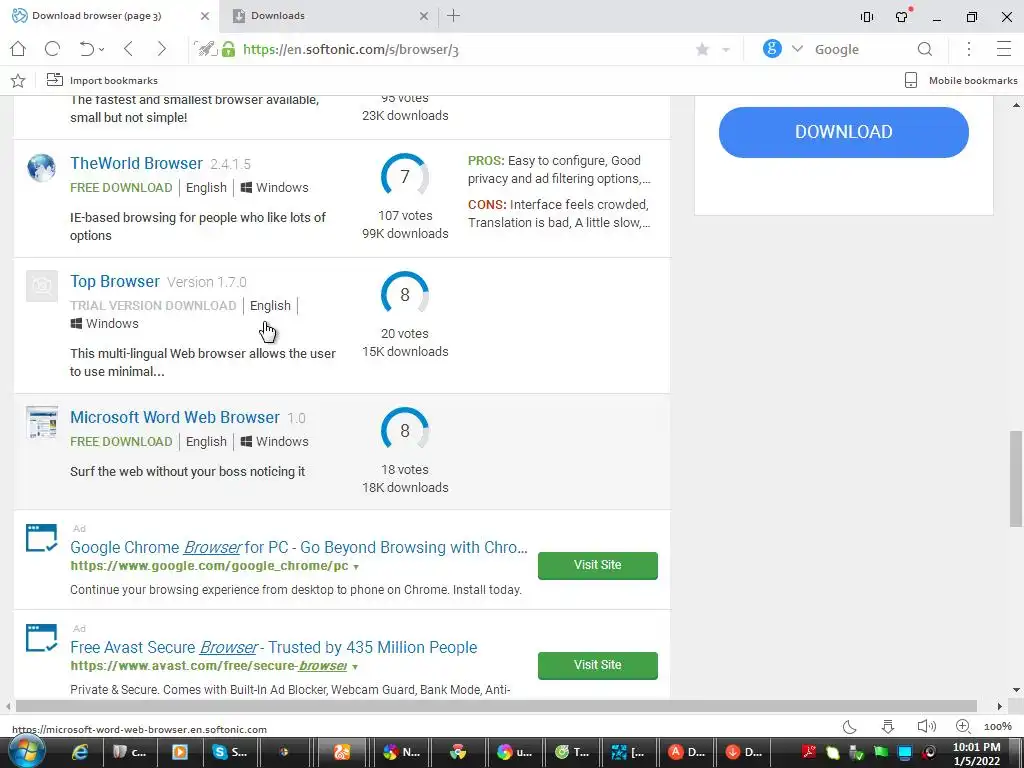Open the Free Avast Secure Browser ad
Image resolution: width=1024 pixels, height=768 pixels.
point(274,647)
